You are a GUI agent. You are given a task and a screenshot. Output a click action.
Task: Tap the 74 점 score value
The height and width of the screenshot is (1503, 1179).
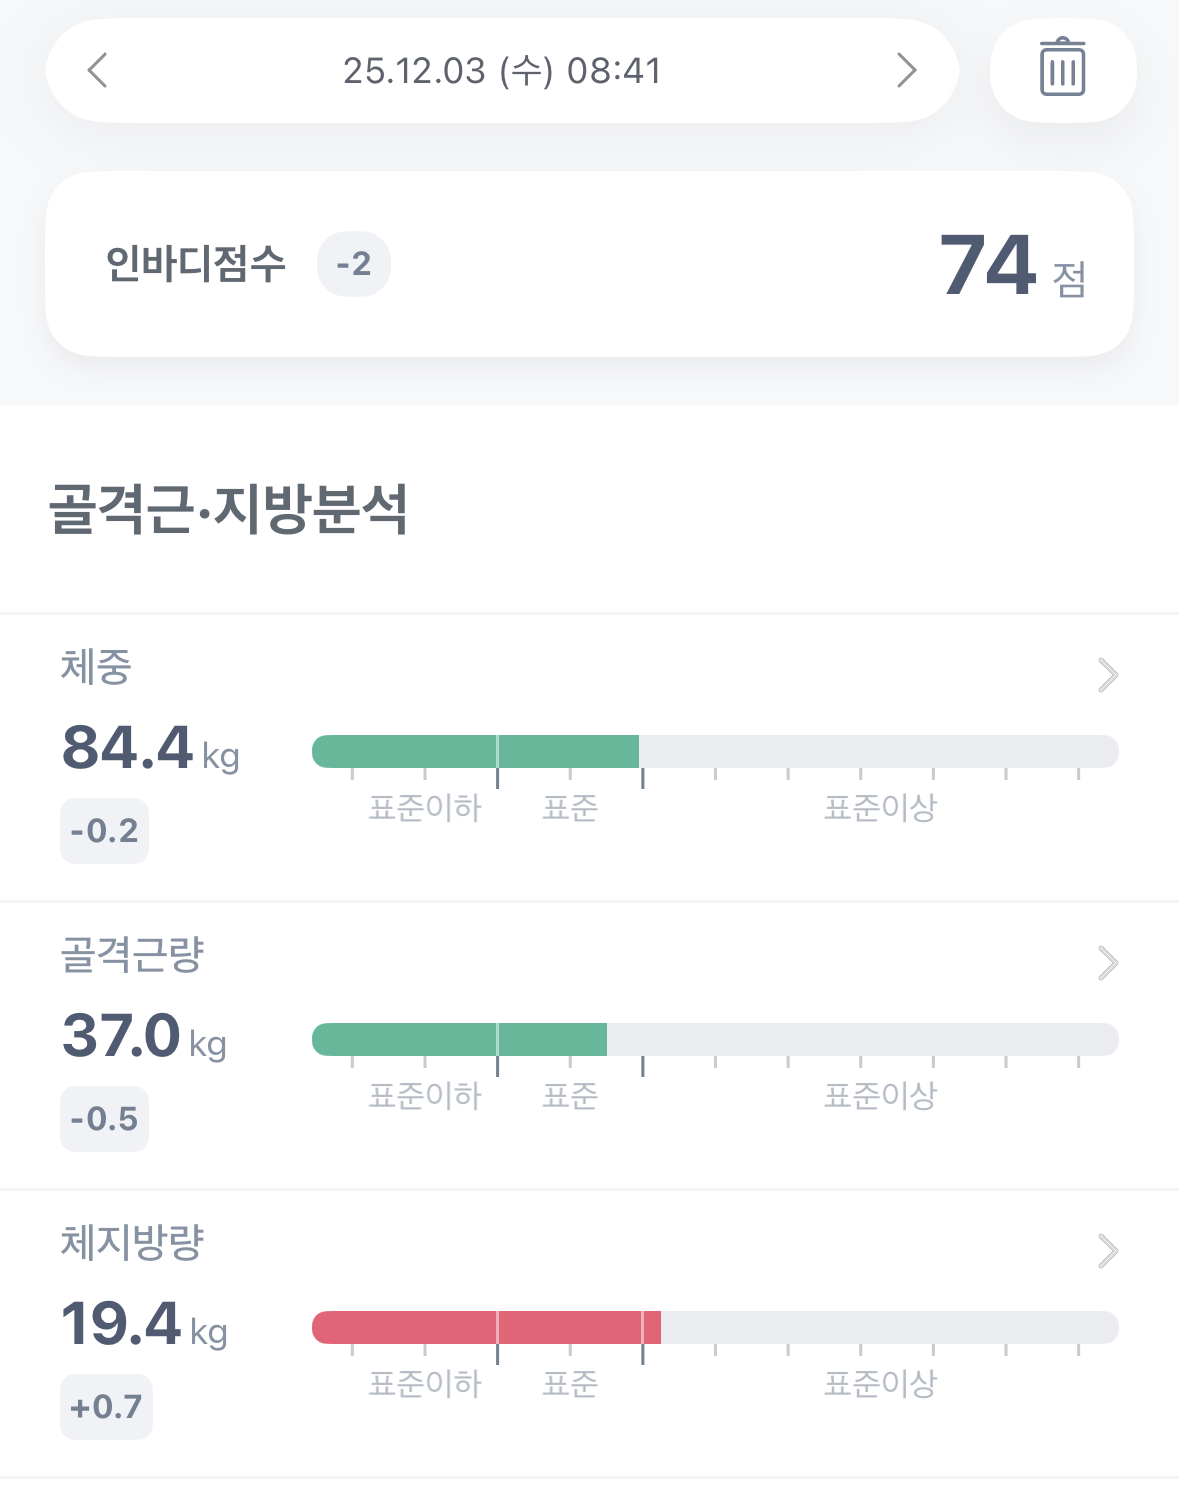coord(1013,266)
